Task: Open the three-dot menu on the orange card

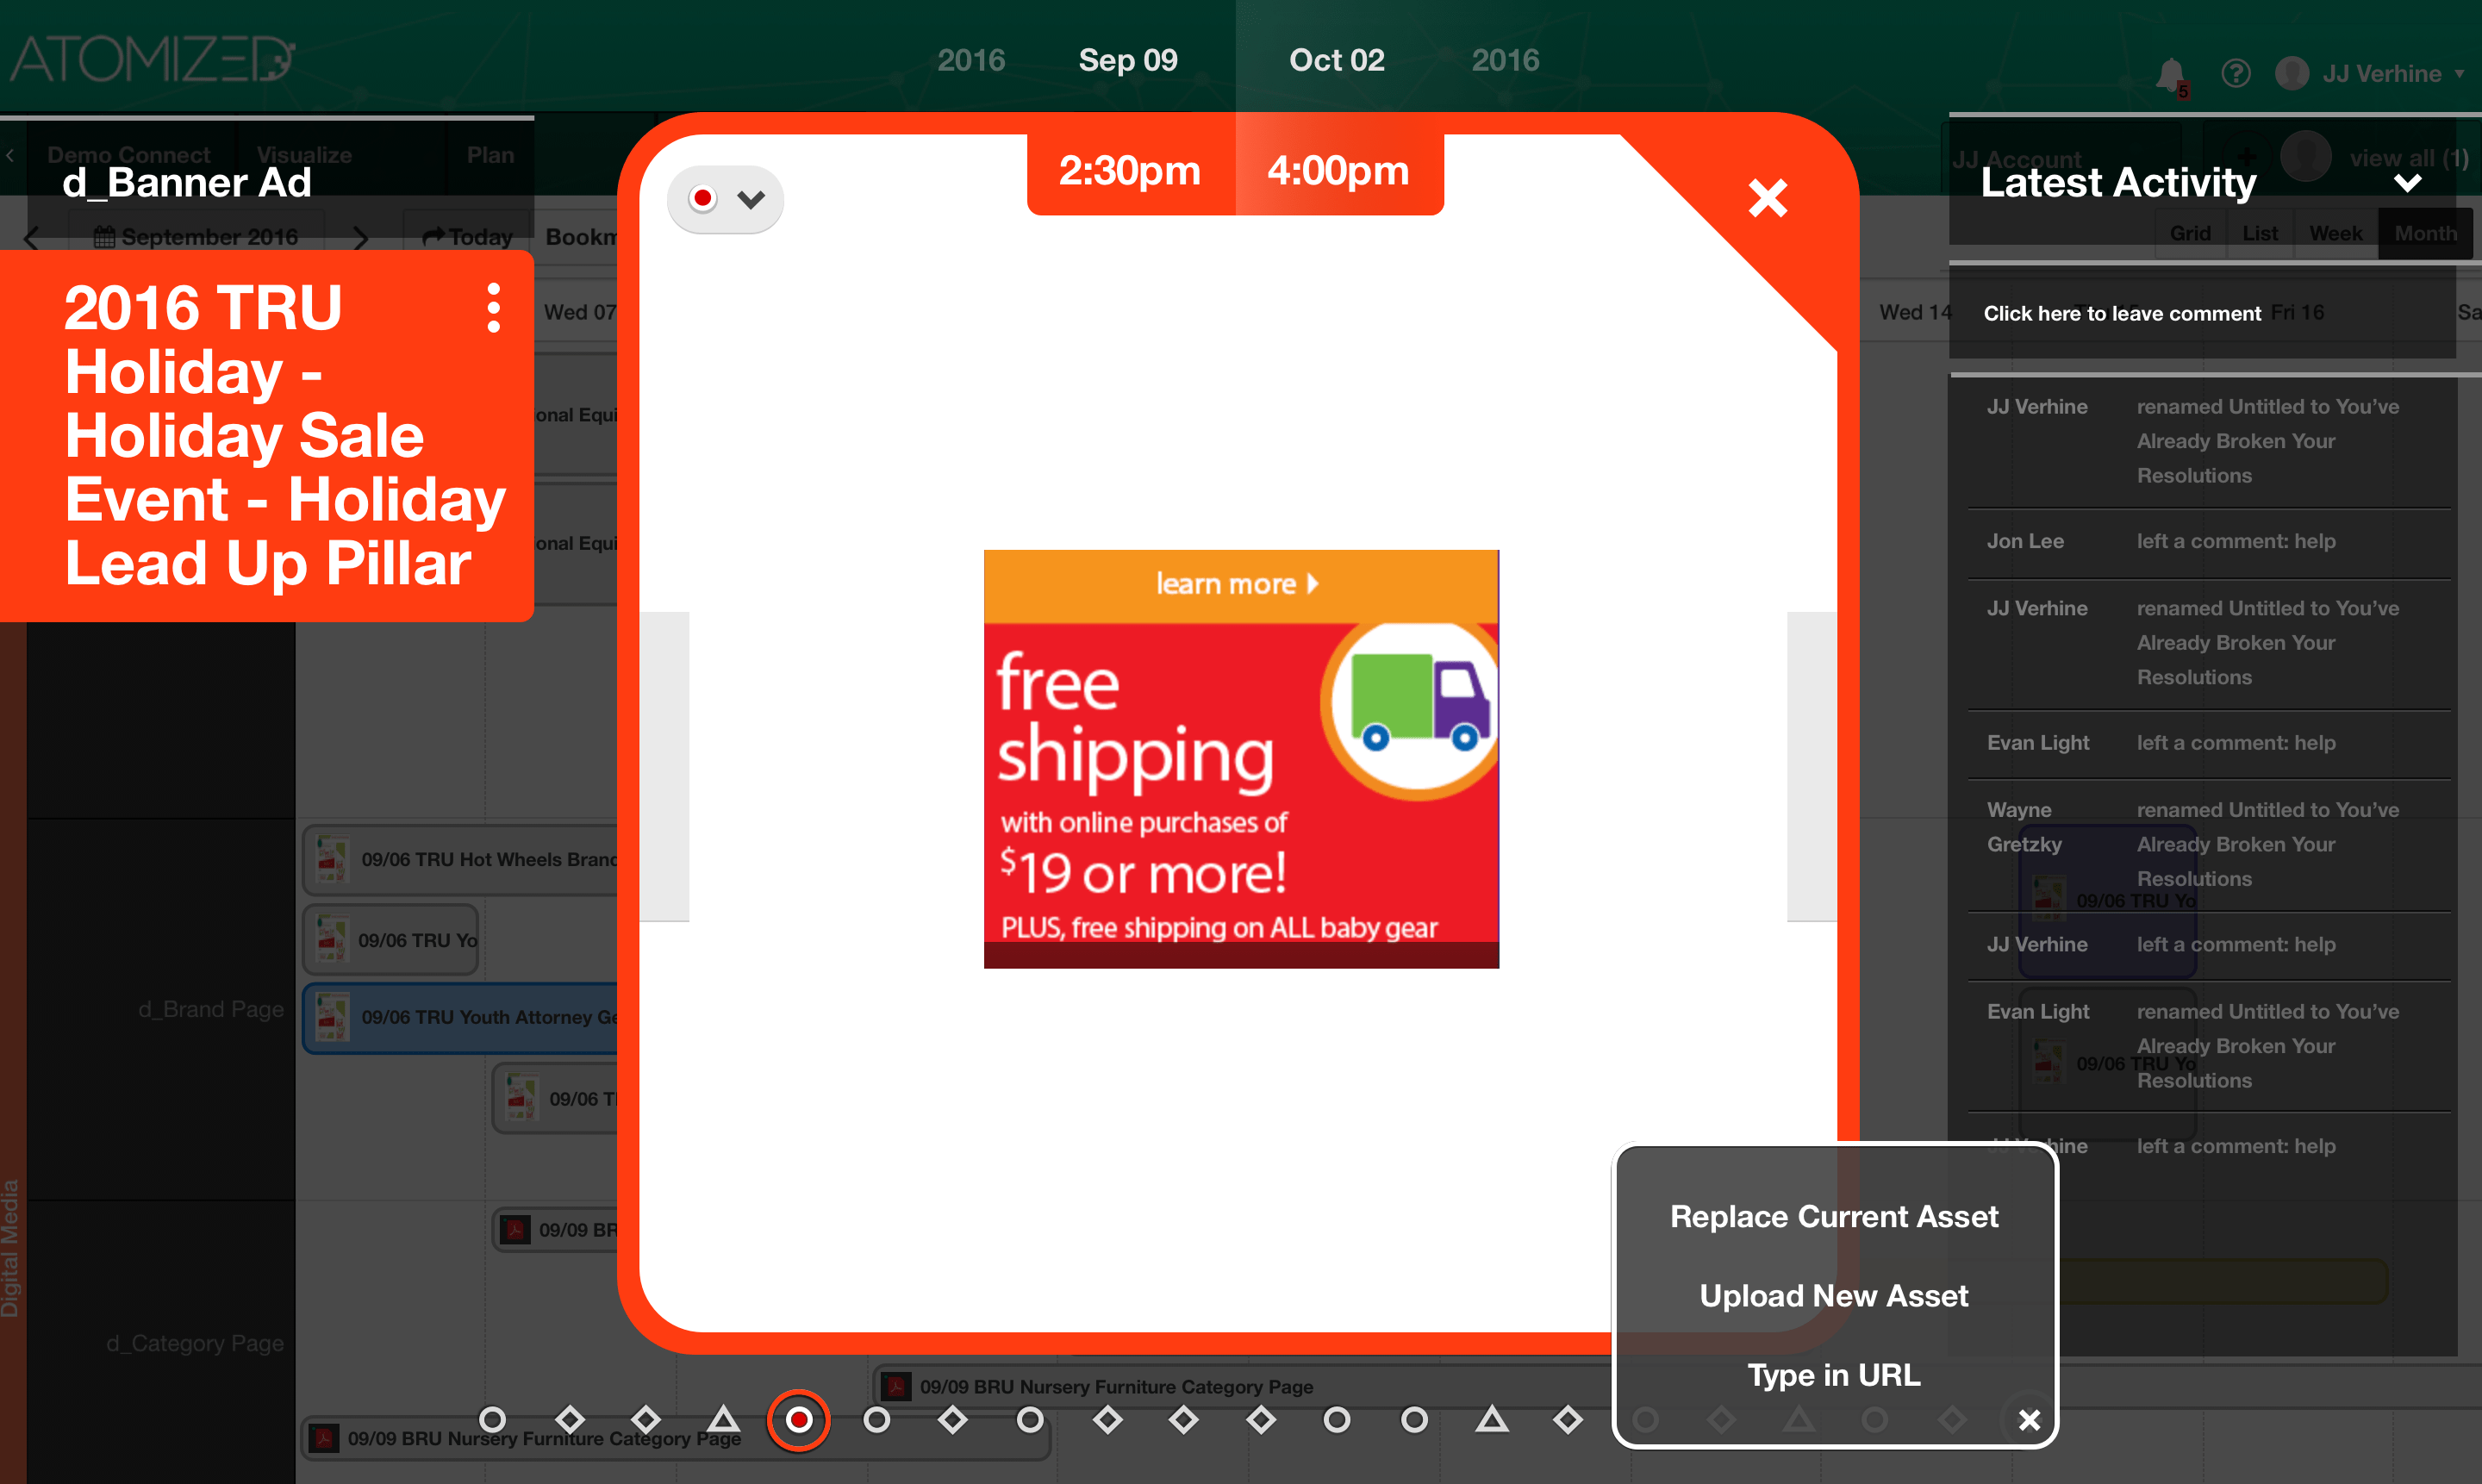Action: pyautogui.click(x=493, y=308)
